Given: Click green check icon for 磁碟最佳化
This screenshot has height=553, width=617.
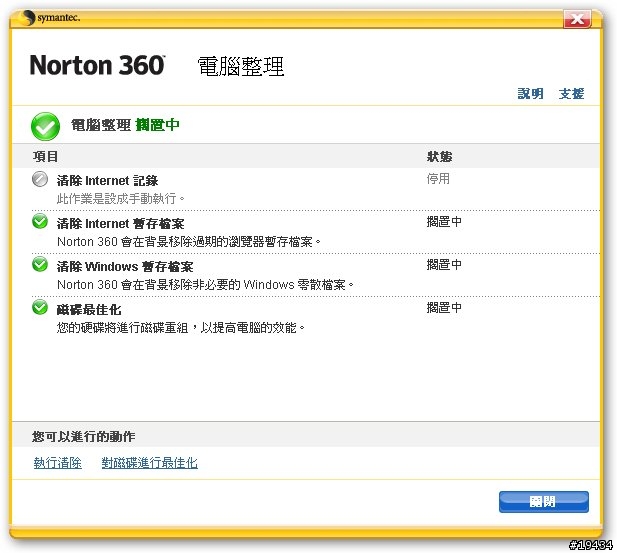Looking at the screenshot, I should tap(40, 307).
